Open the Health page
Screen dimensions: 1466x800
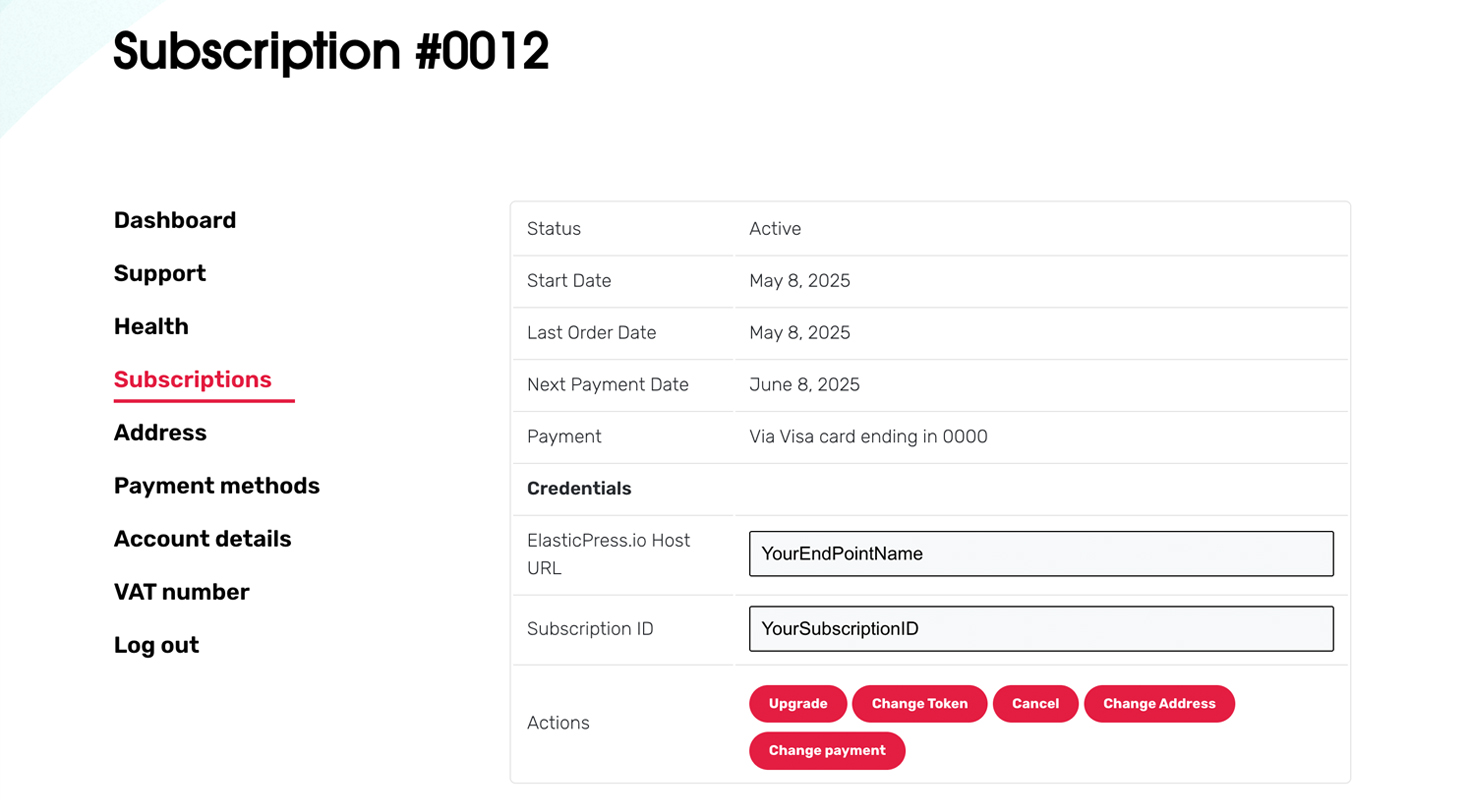pos(151,326)
